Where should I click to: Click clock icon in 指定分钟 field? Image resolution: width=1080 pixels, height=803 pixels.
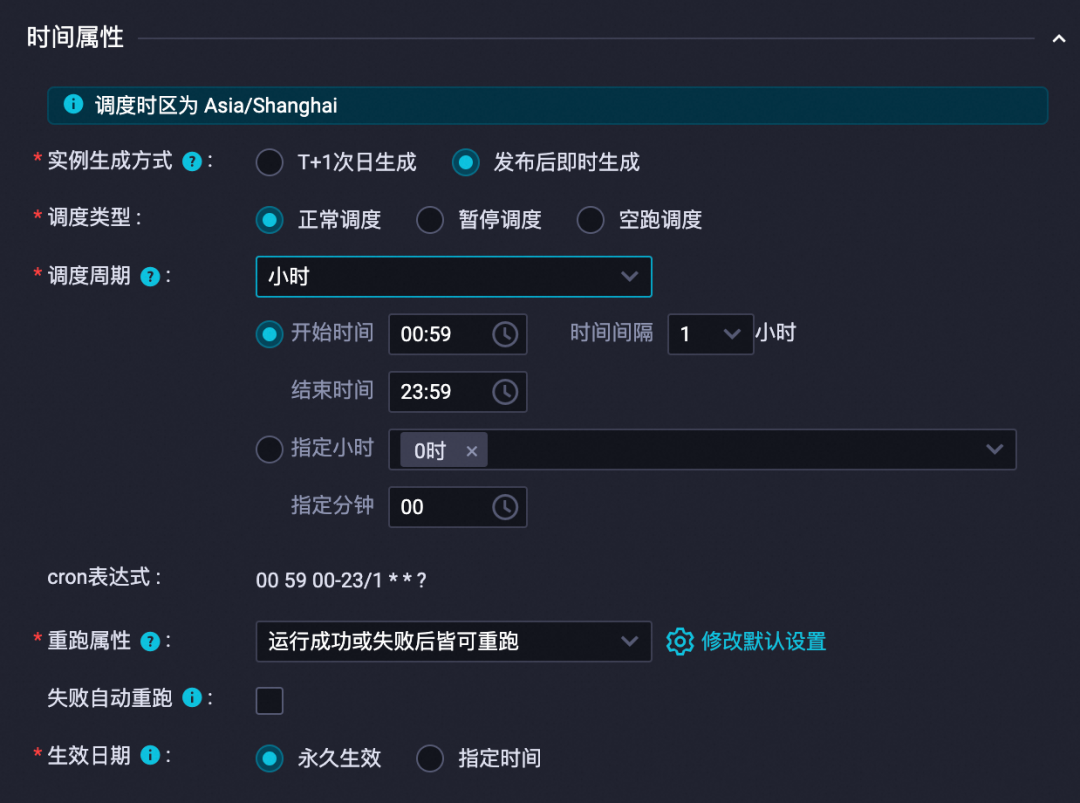[505, 507]
